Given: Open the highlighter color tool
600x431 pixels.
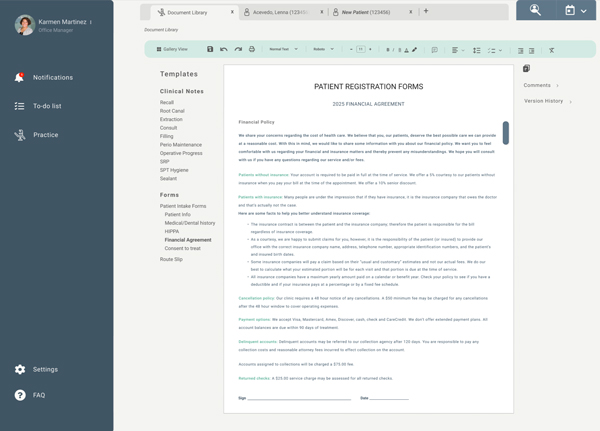Looking at the screenshot, I should pyautogui.click(x=414, y=50).
